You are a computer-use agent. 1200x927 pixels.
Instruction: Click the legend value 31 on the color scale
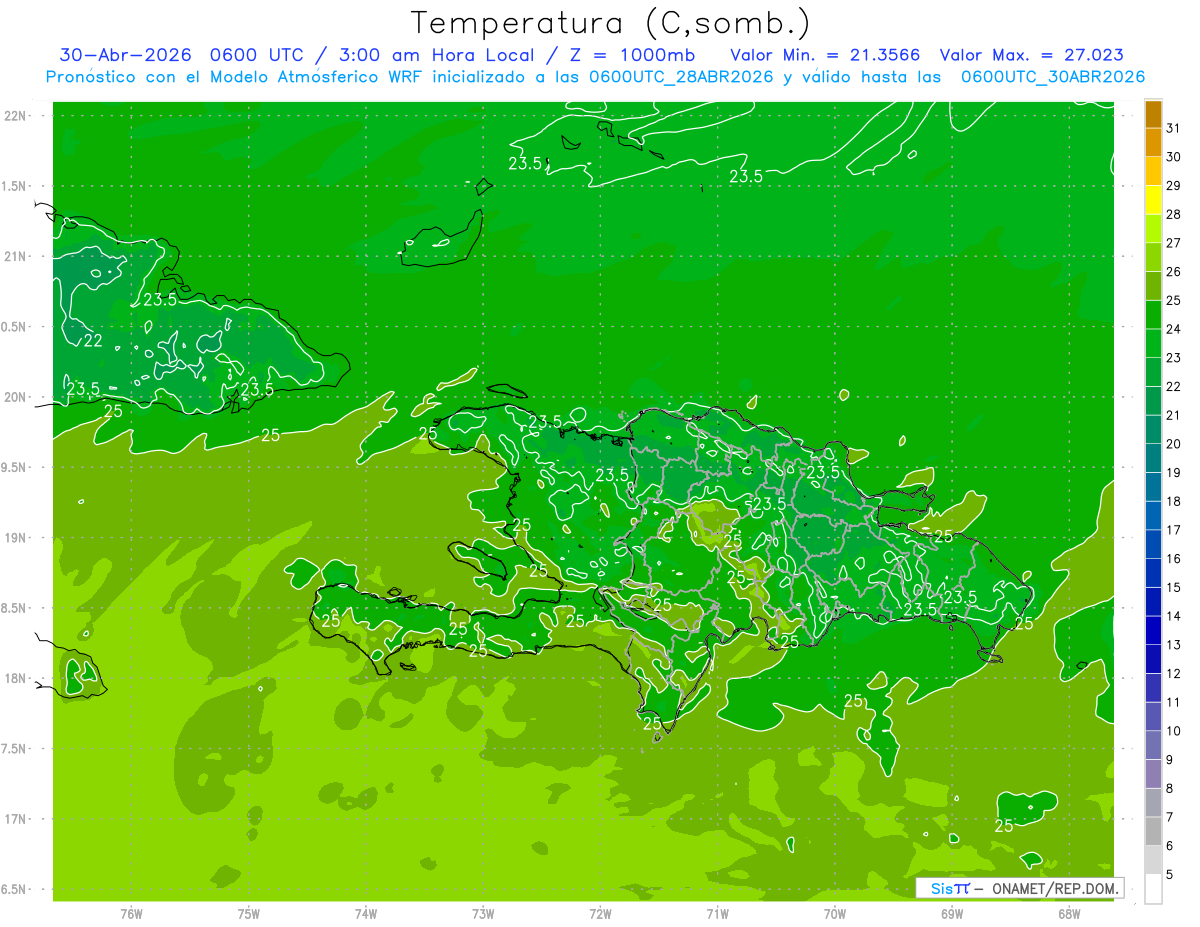tap(1174, 128)
